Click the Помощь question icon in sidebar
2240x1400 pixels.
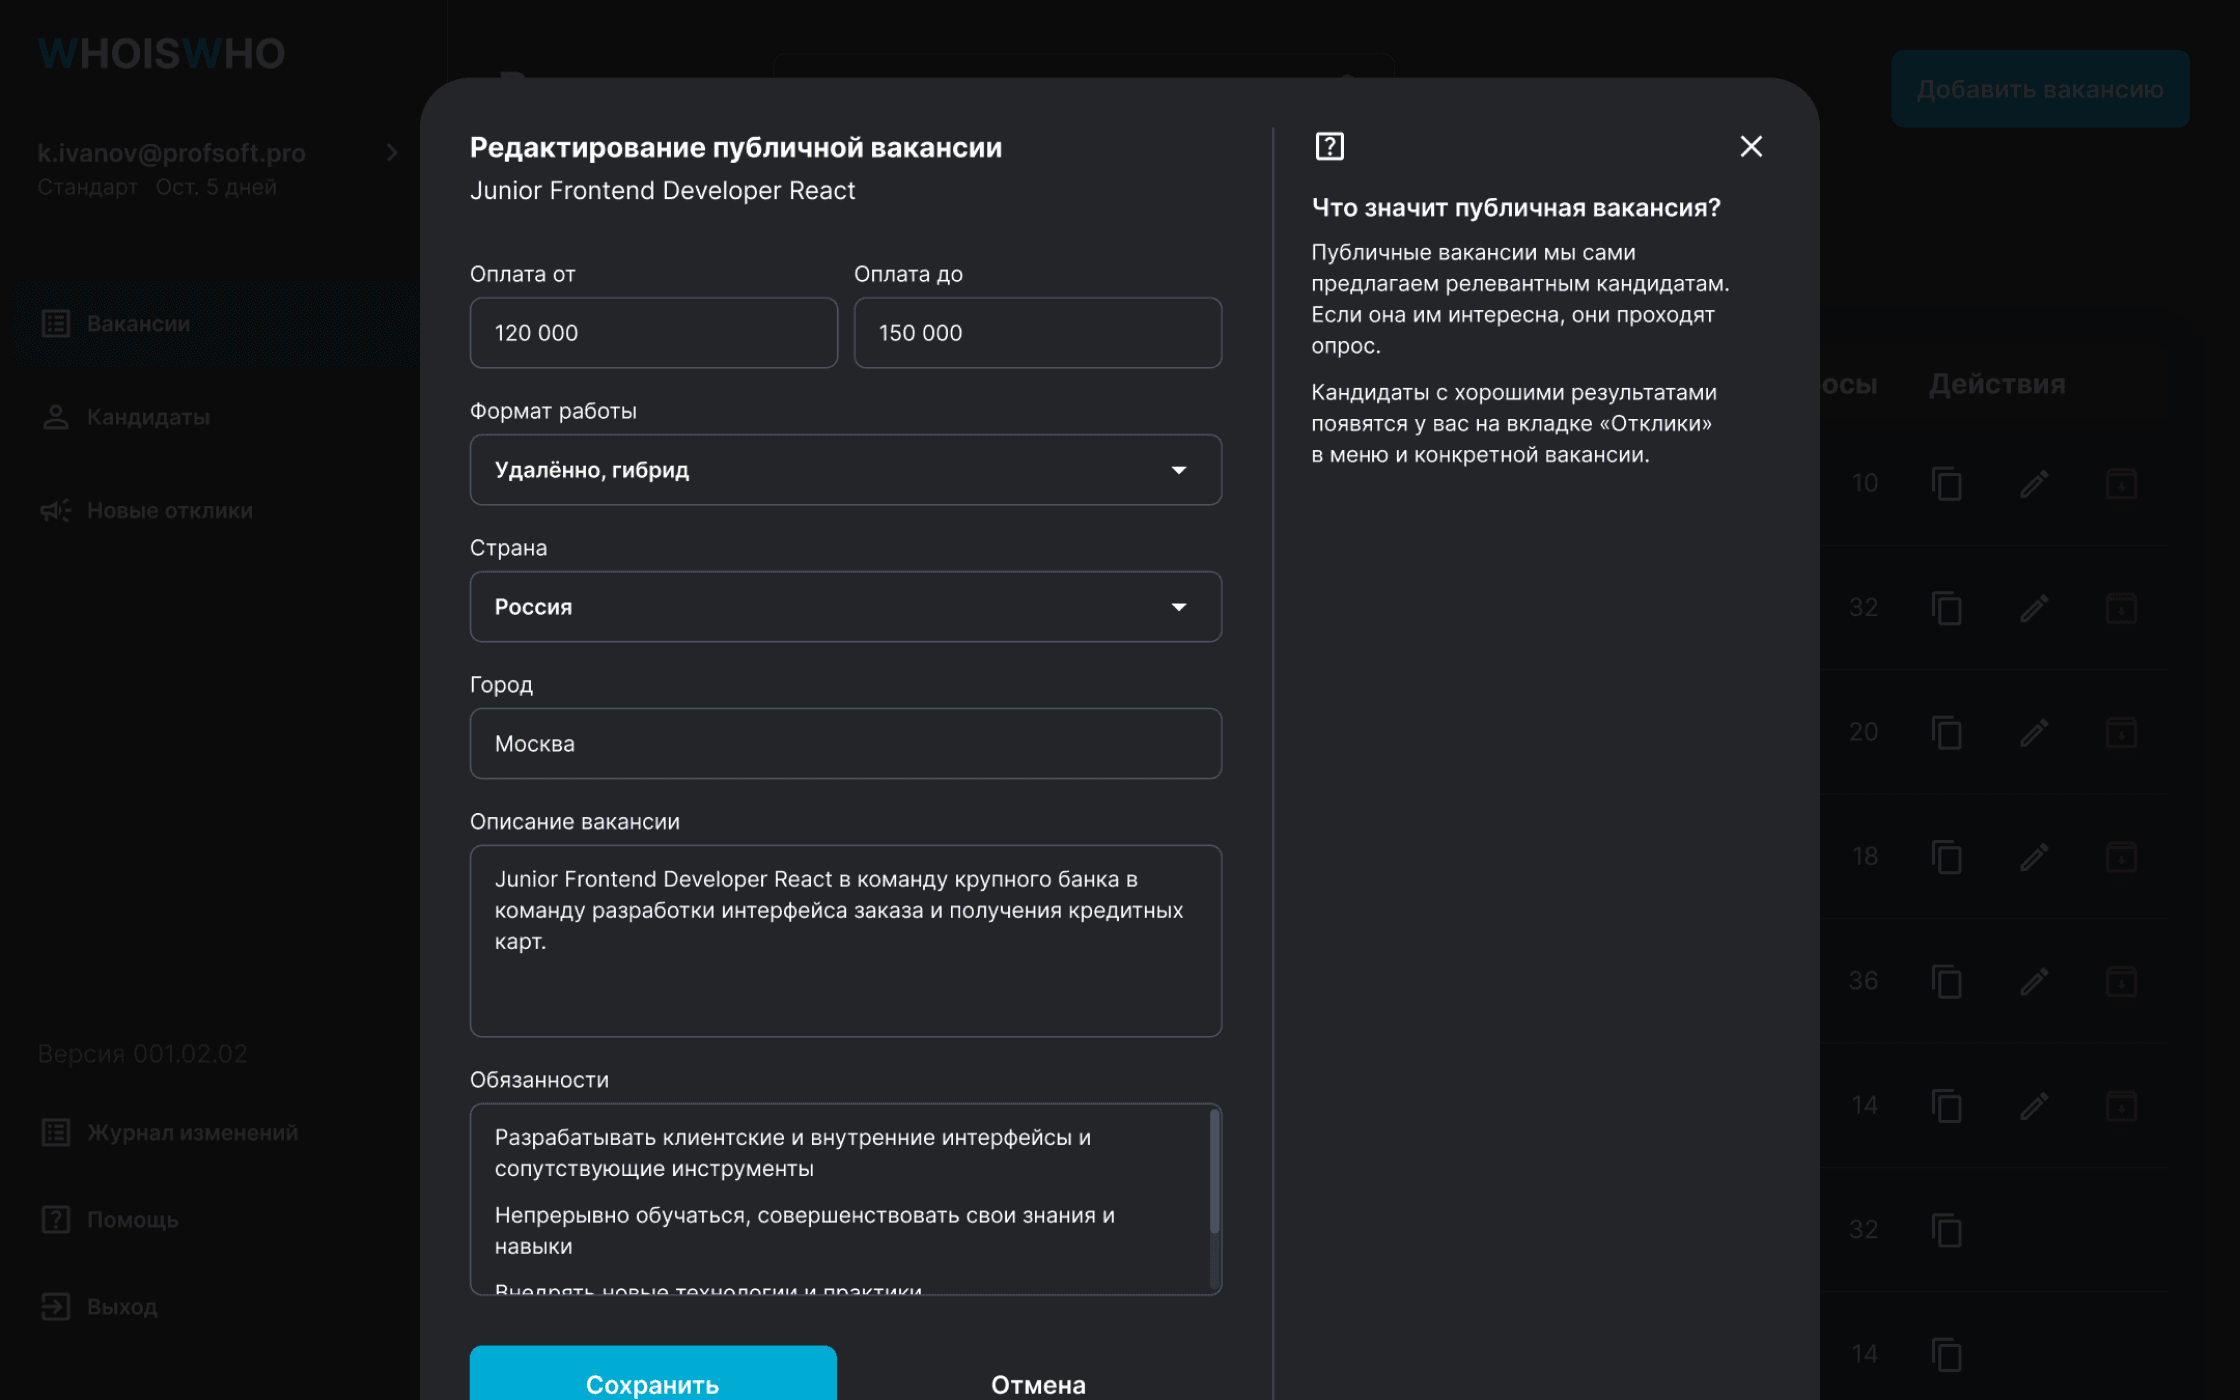tap(56, 1220)
